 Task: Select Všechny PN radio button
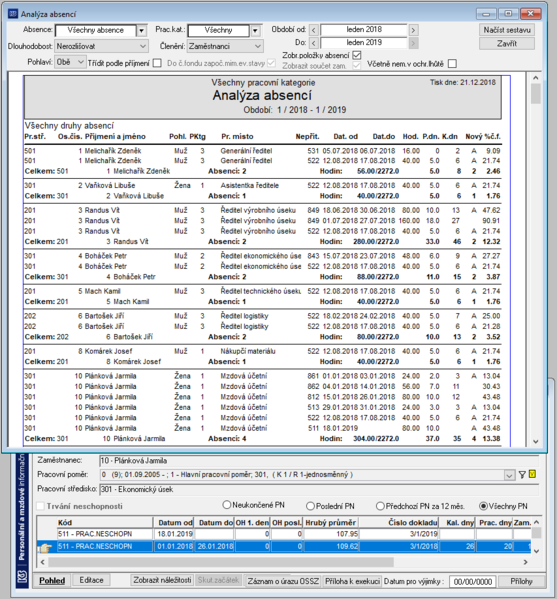point(483,506)
